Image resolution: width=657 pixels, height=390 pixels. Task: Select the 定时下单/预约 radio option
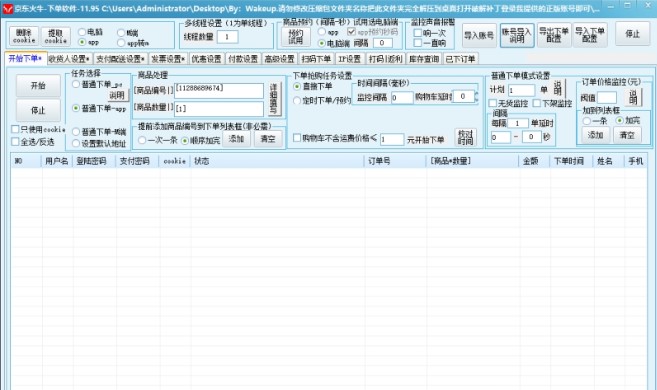click(297, 101)
